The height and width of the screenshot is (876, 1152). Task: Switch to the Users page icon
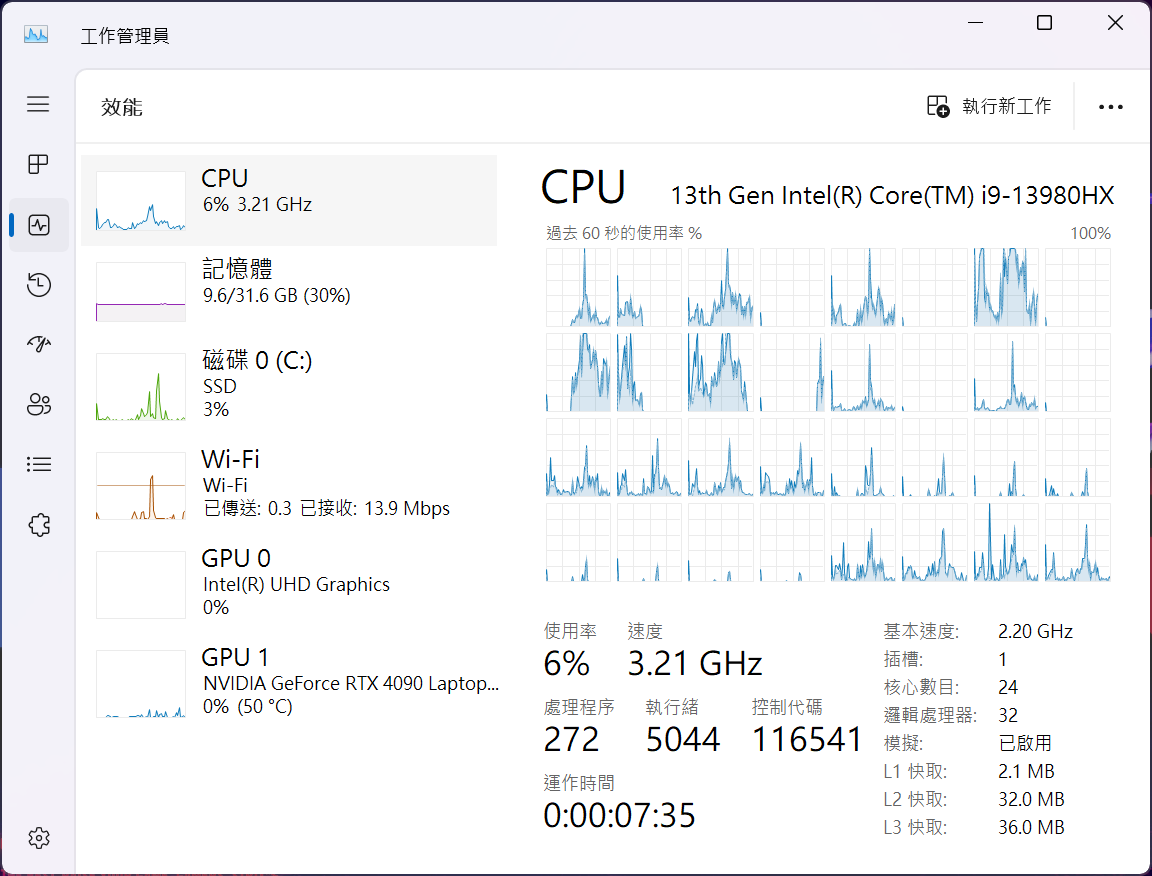point(38,405)
